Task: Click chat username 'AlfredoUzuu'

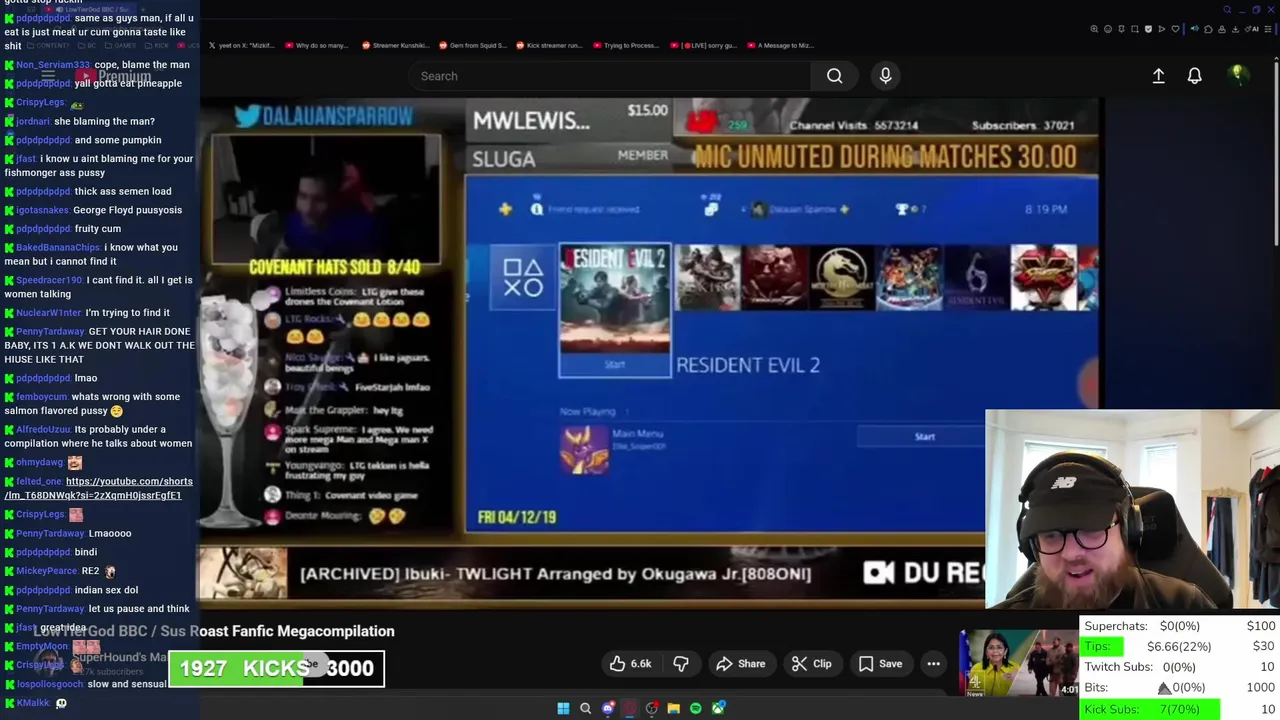Action: click(43, 429)
